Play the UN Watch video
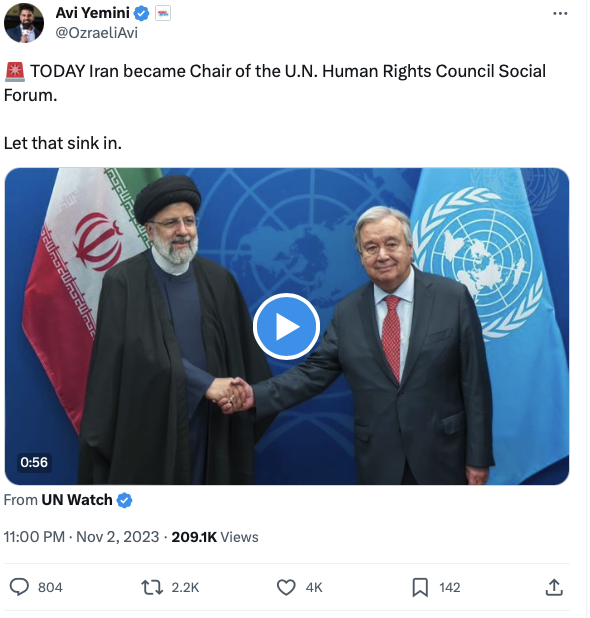Screen dimensions: 590x618 pos(287,326)
